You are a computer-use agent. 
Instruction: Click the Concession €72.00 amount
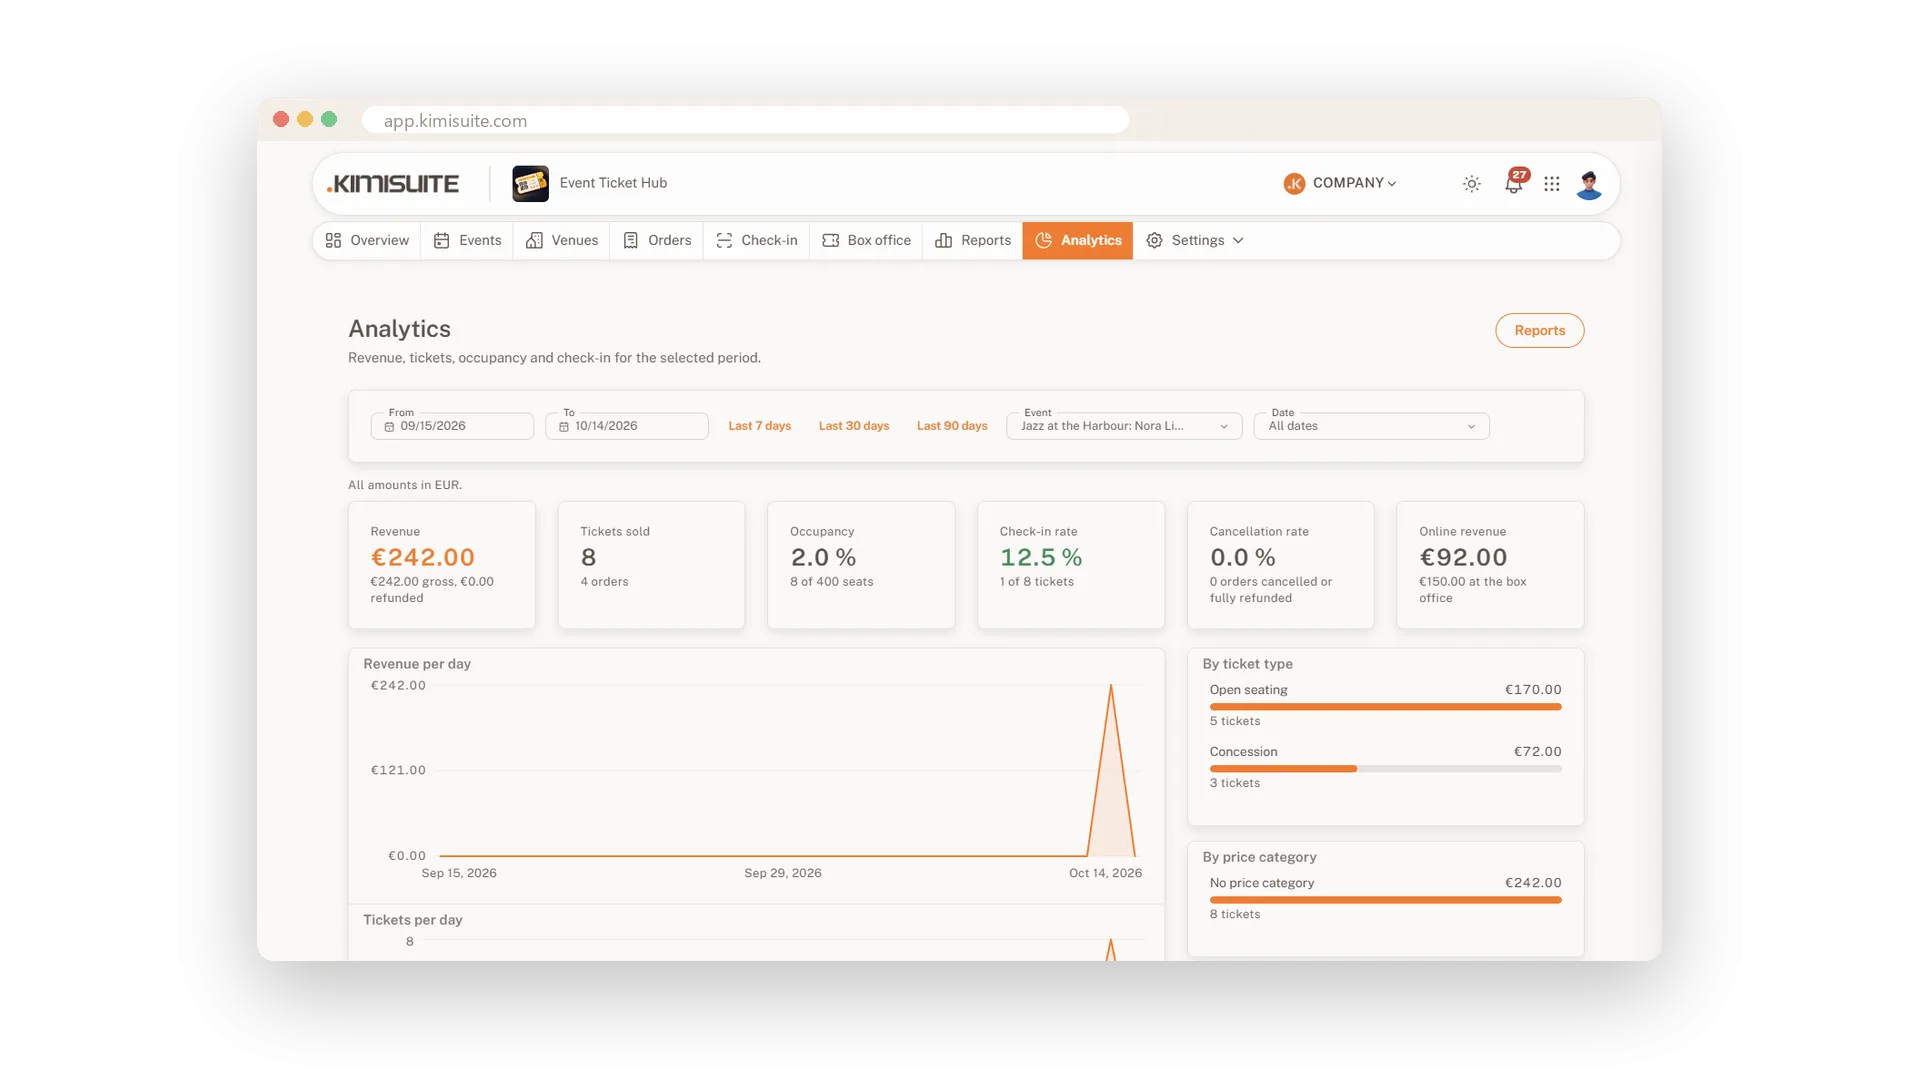coord(1537,752)
